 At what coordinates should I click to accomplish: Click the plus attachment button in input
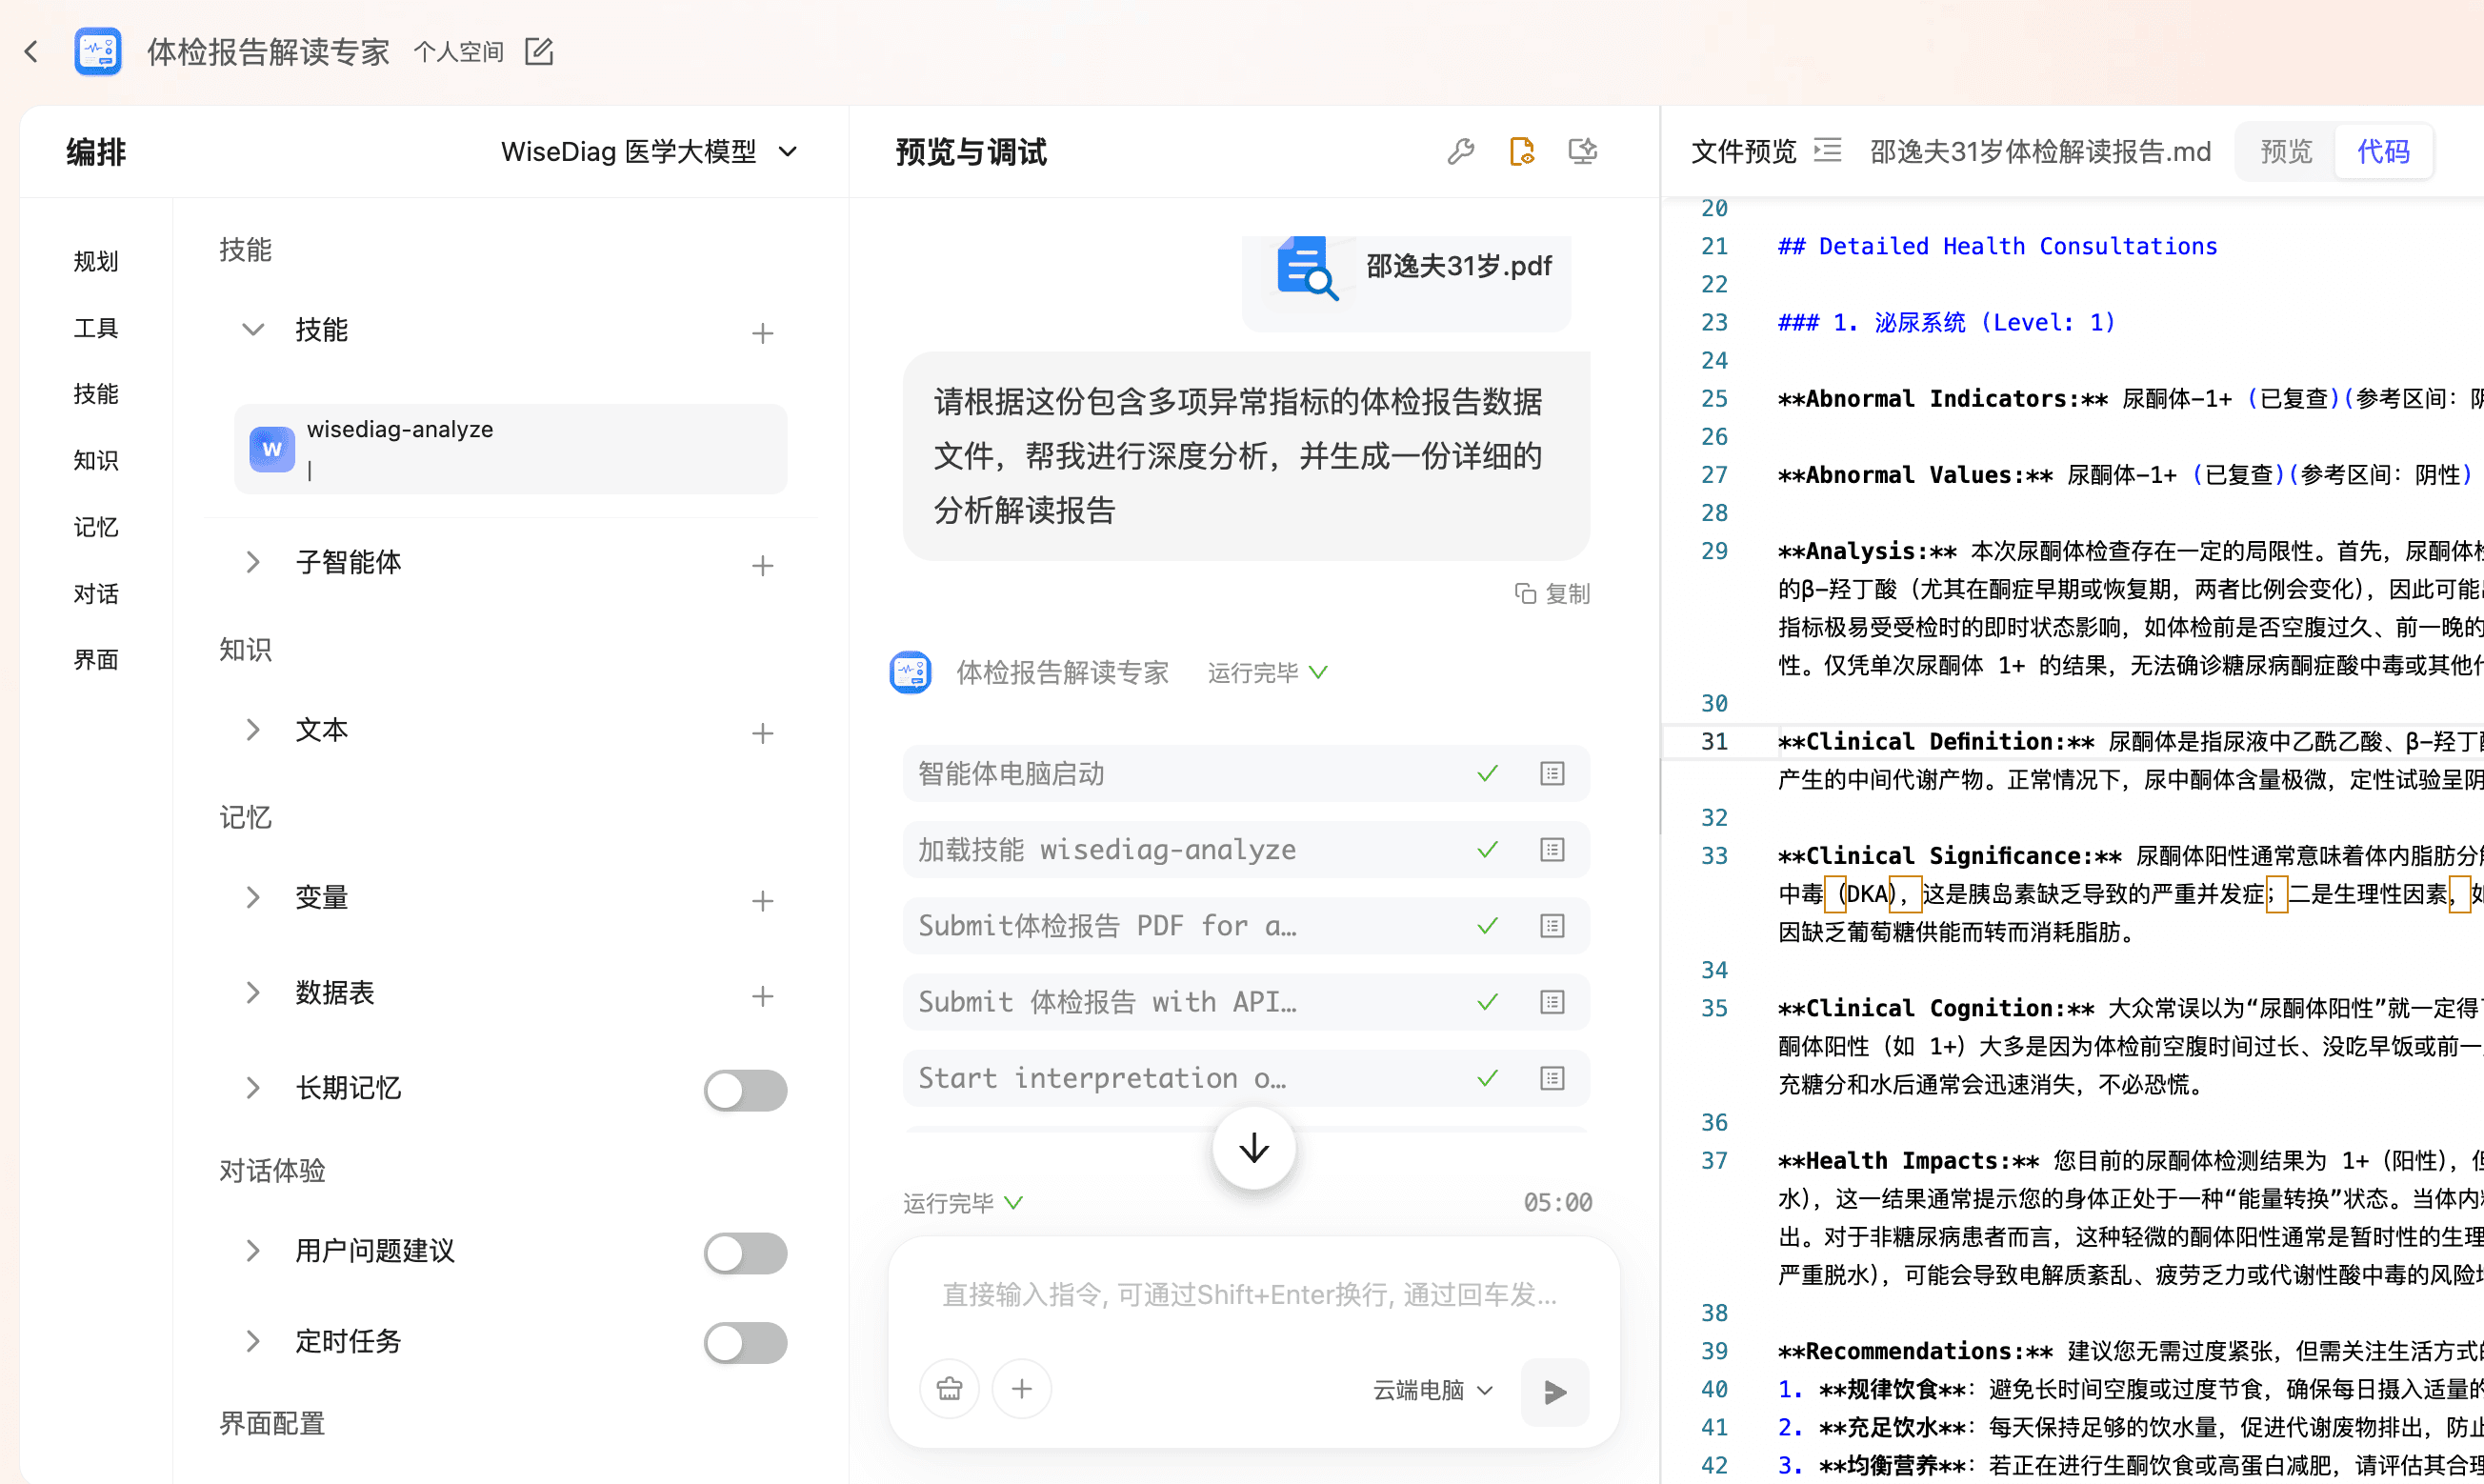1021,1389
